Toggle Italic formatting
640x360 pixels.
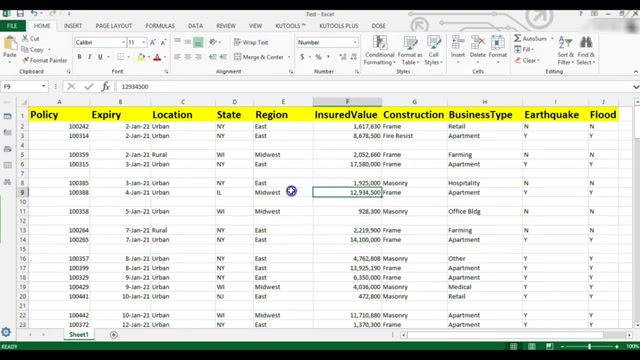click(x=89, y=57)
